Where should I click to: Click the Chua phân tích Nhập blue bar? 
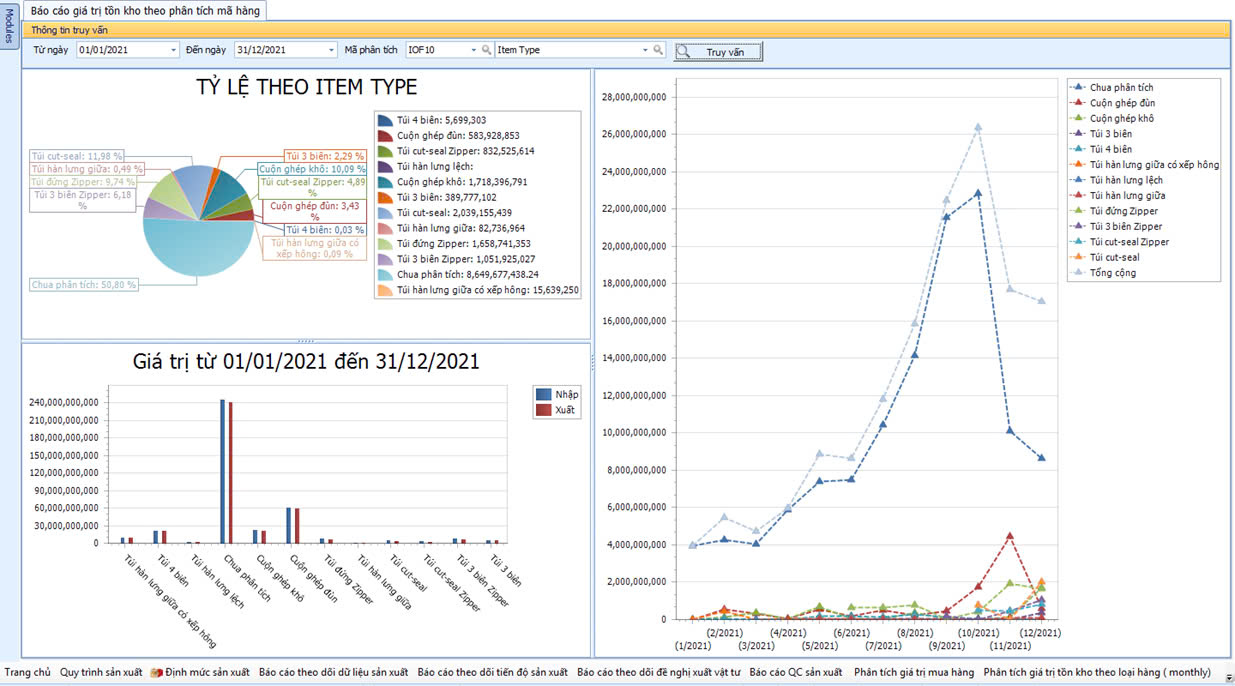222,471
